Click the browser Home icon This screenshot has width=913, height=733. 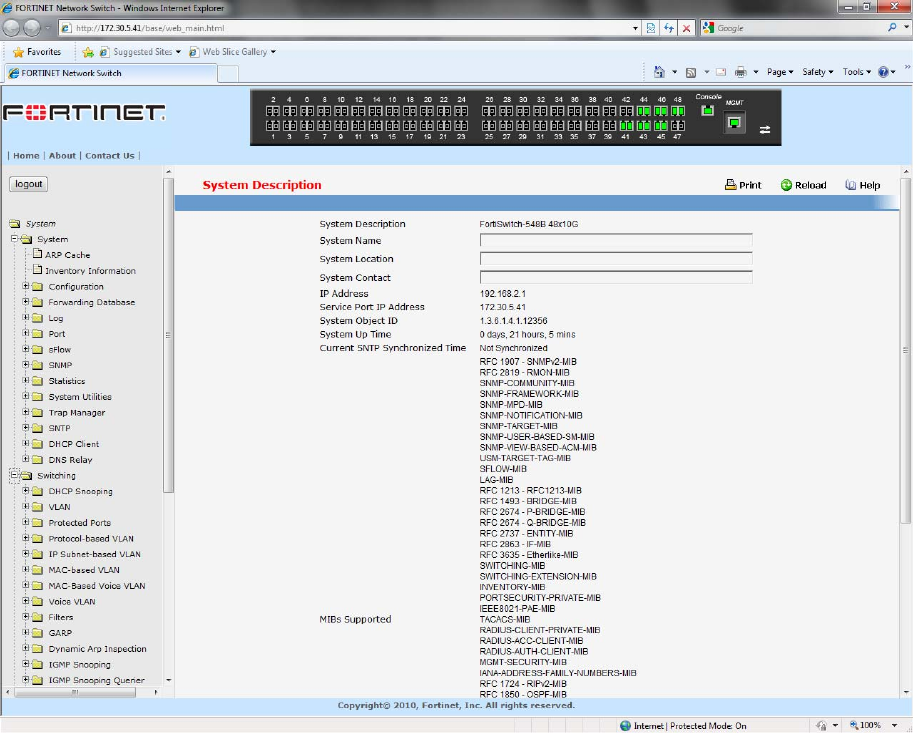point(659,72)
